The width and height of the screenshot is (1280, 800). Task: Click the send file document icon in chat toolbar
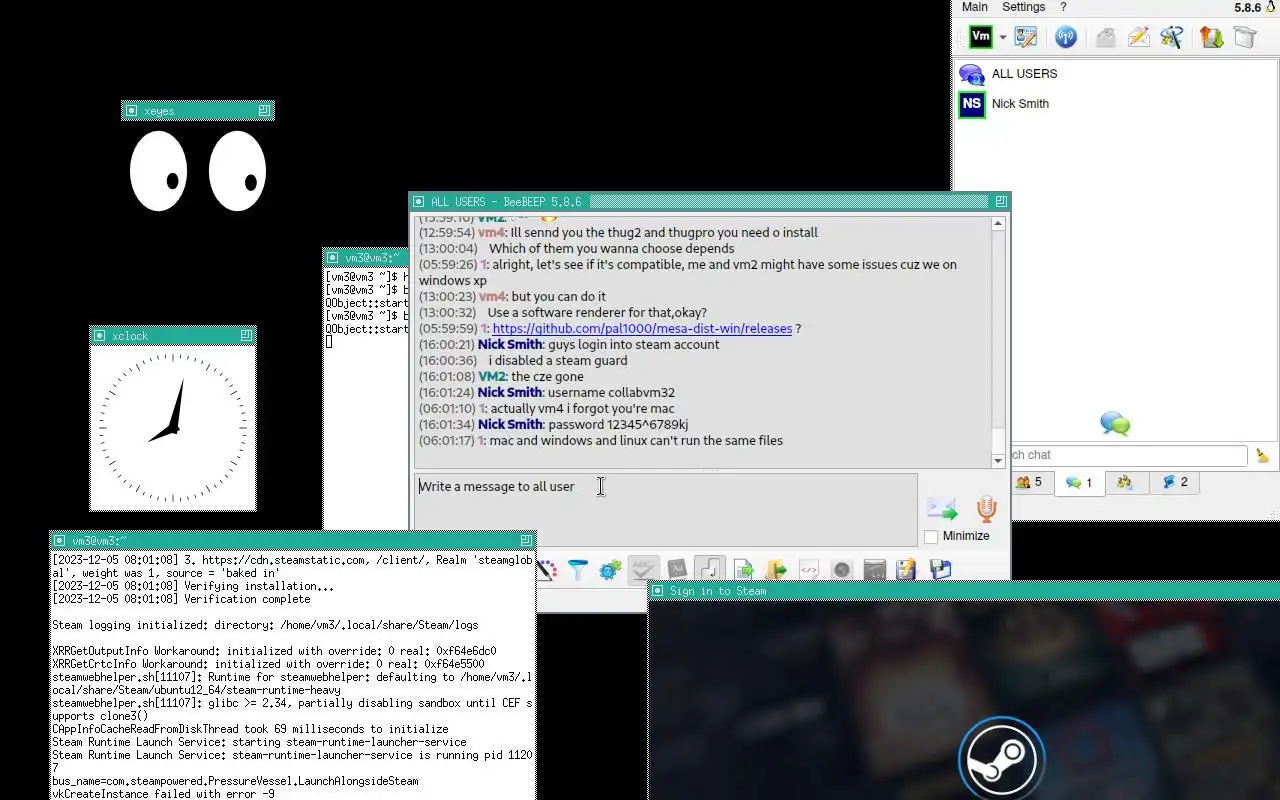pyautogui.click(x=743, y=570)
